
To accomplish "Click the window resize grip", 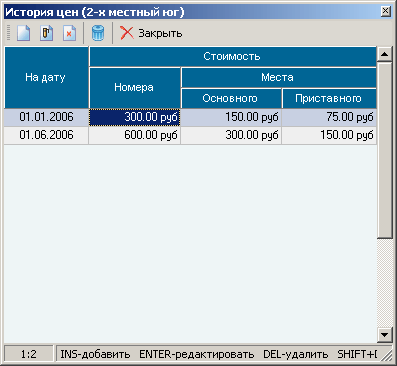I will (386, 356).
